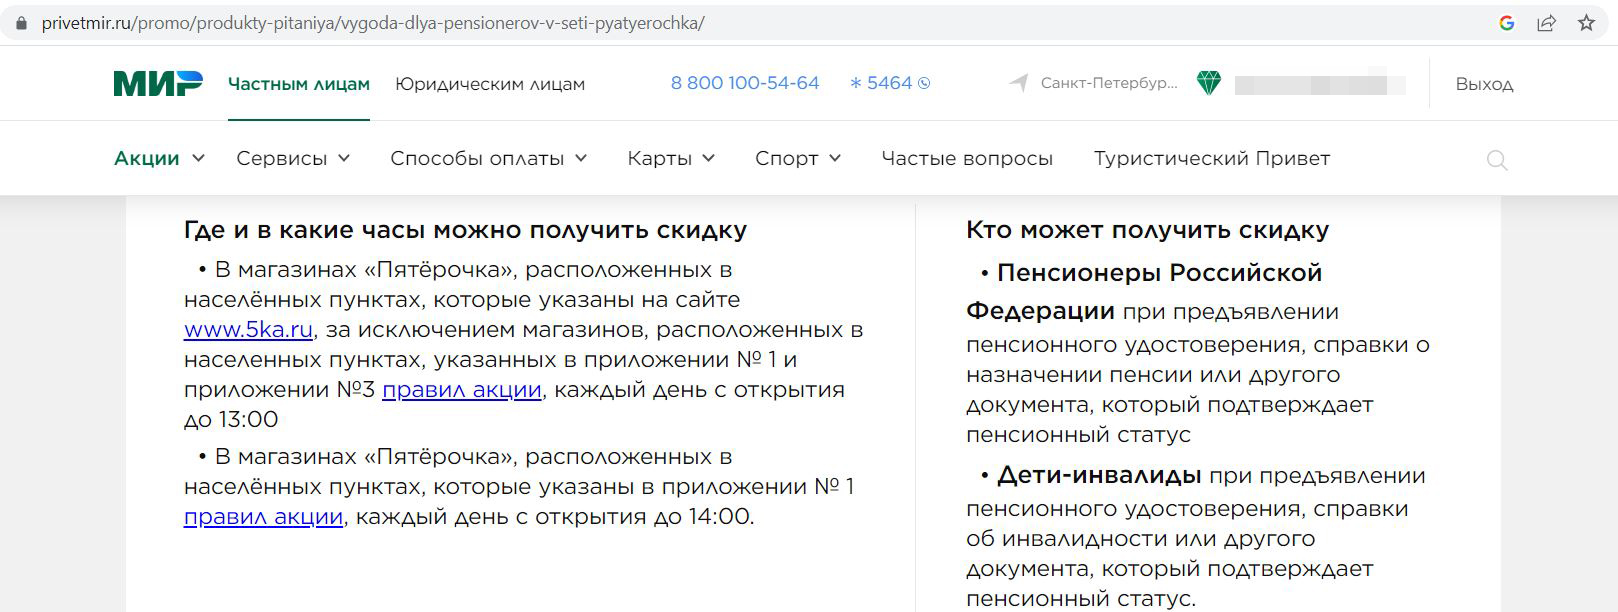Open правил акции link before 'до 14:00'
The image size is (1618, 612).
[x=263, y=517]
